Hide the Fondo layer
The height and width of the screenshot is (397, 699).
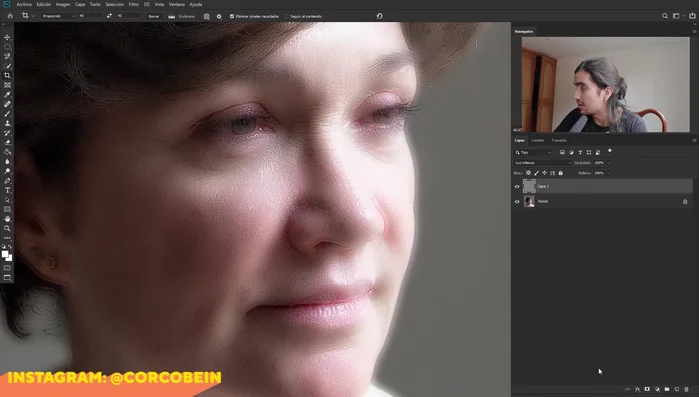[517, 201]
